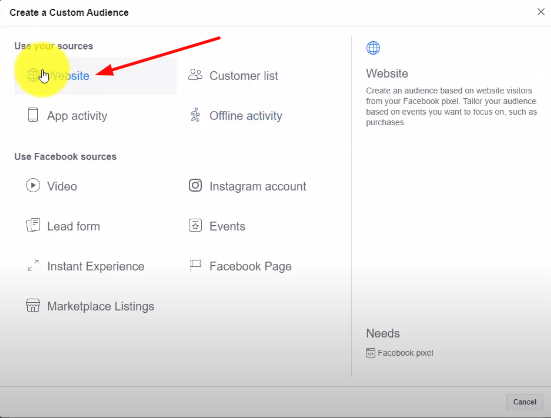The image size is (551, 418).
Task: Click the blue globe icon in details panel
Action: (373, 48)
